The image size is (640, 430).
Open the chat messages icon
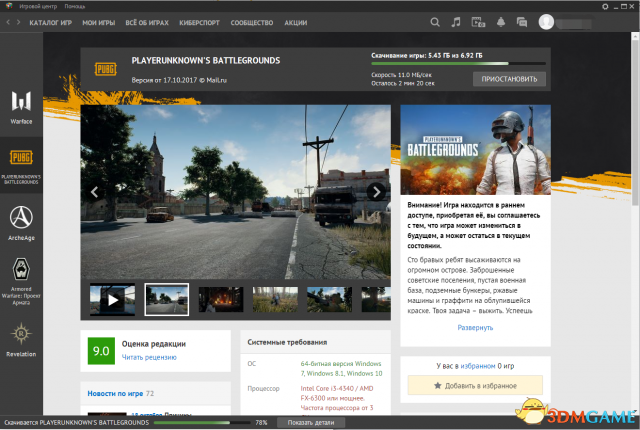pos(522,22)
